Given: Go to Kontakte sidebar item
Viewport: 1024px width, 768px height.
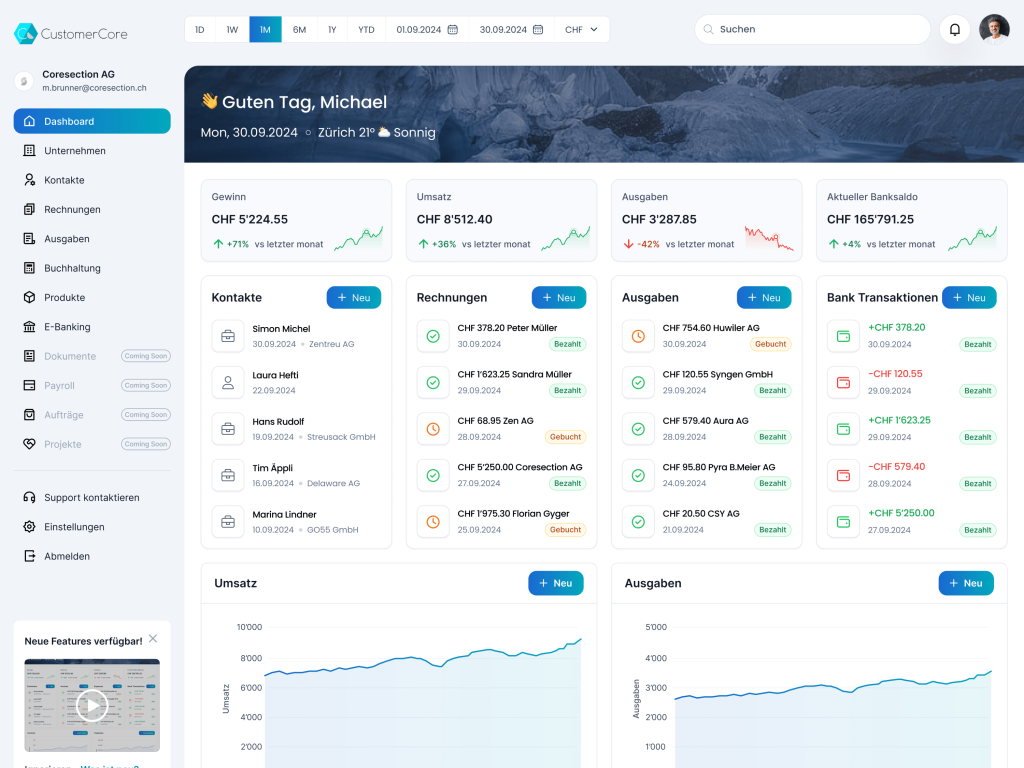Looking at the screenshot, I should click(x=92, y=180).
